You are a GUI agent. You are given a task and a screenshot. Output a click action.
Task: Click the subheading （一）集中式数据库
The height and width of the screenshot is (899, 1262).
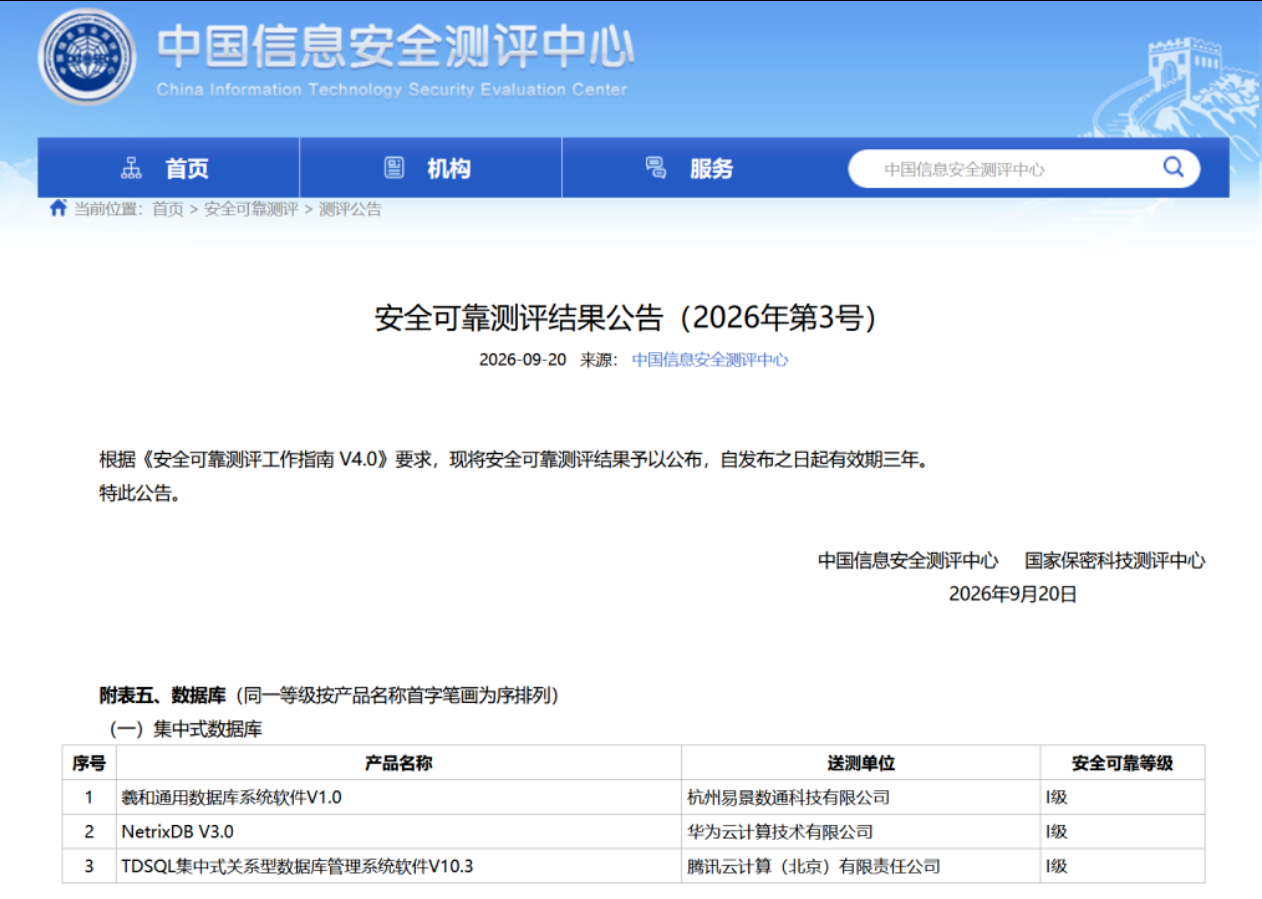[185, 729]
